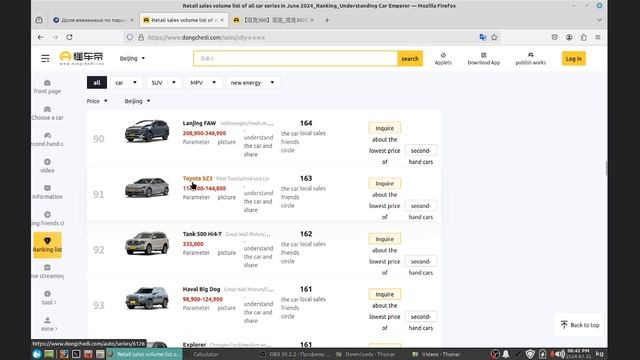Reload the page
Image resolution: width=640 pixels, height=360 pixels.
69,37
